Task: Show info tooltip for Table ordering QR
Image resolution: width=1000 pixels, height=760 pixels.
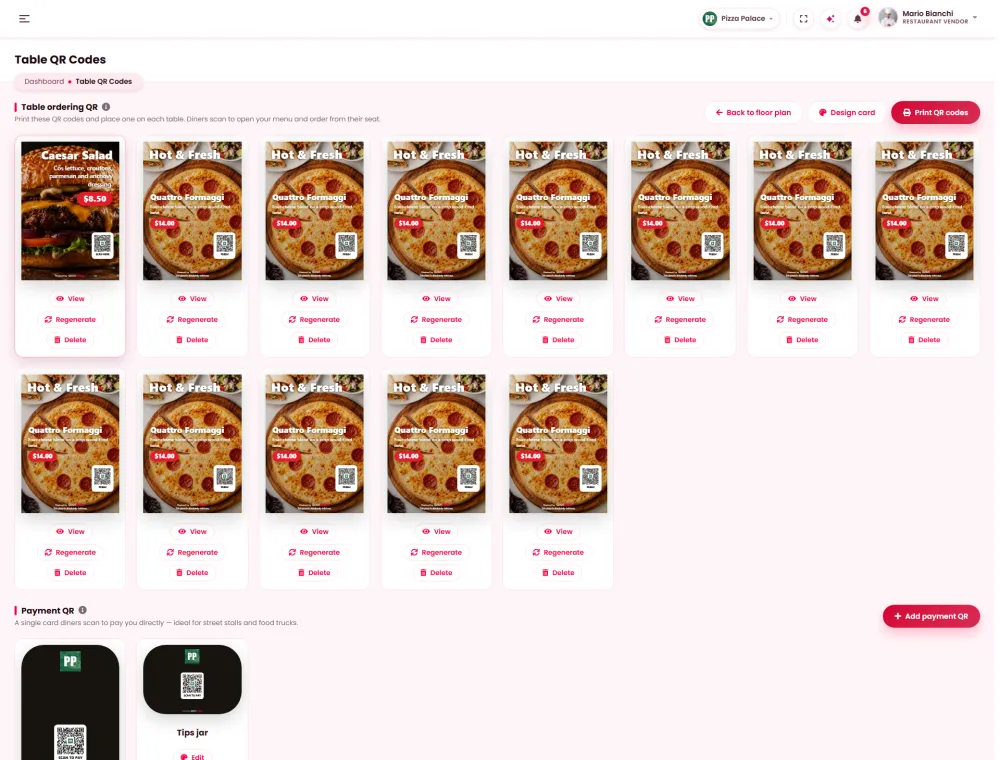Action: 106,107
